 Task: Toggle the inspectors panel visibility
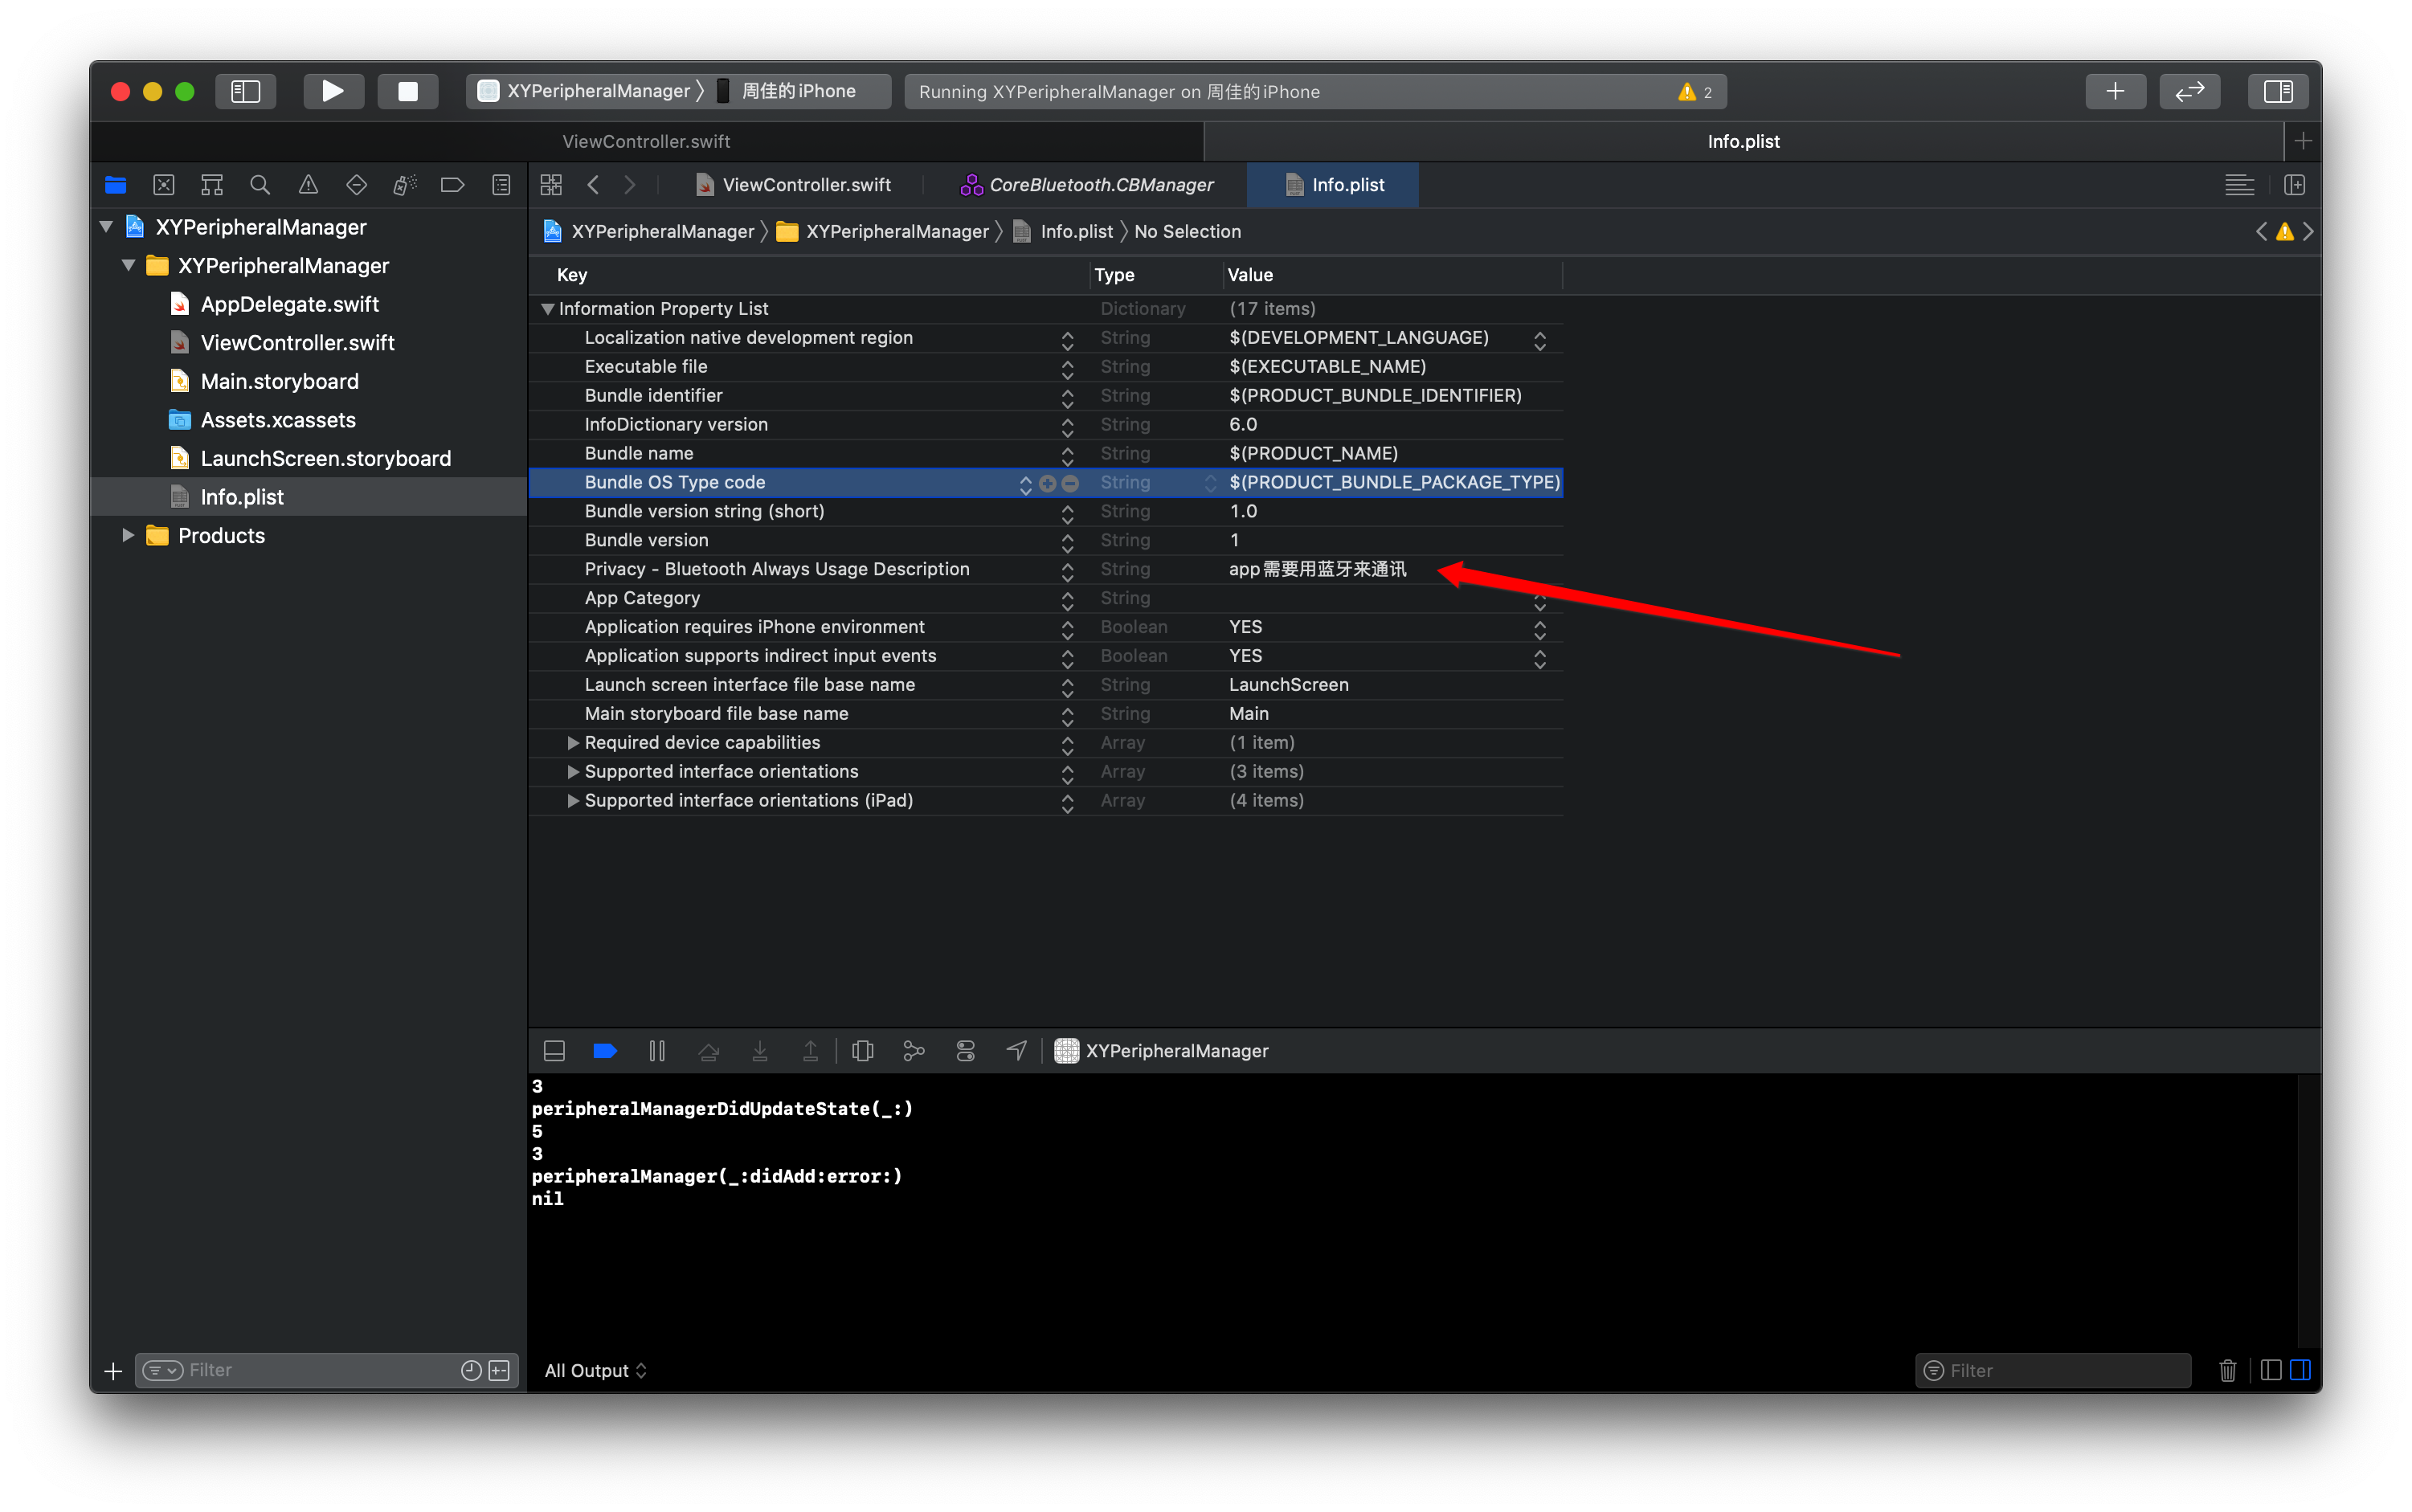click(2278, 91)
